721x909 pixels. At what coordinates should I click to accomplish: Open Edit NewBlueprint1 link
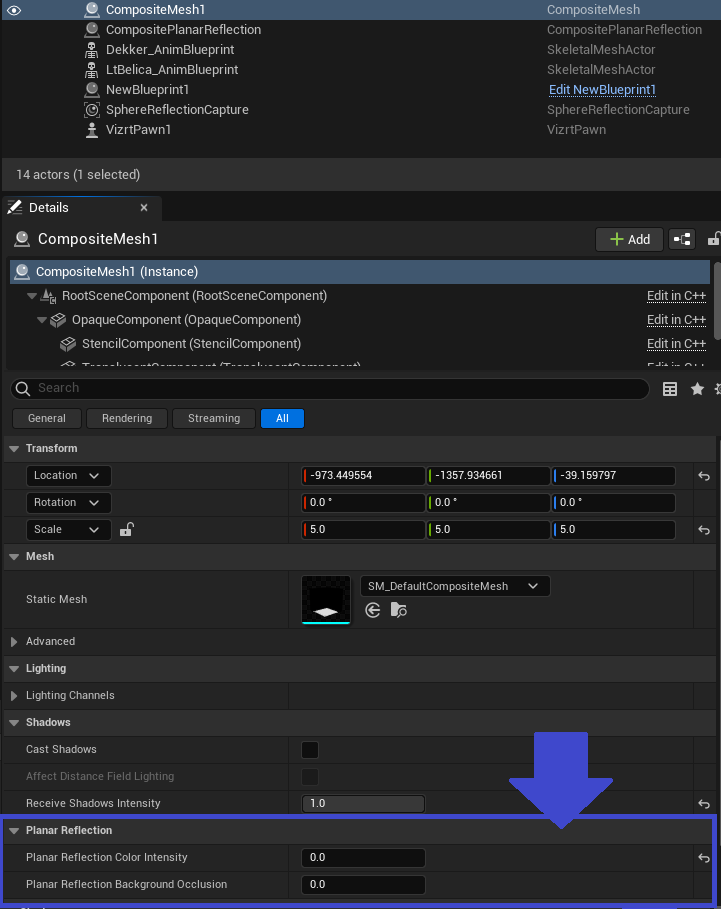pyautogui.click(x=602, y=90)
